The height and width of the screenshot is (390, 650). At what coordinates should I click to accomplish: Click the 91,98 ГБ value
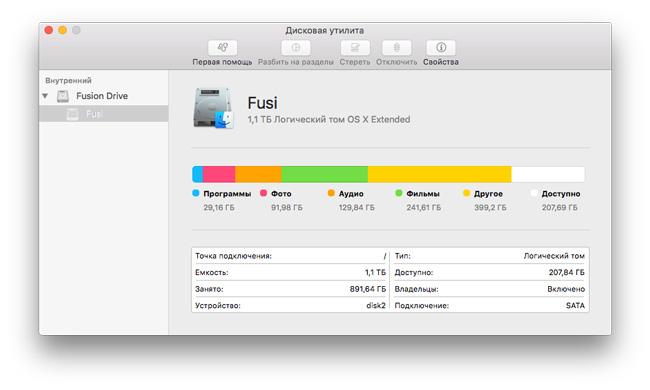(287, 208)
